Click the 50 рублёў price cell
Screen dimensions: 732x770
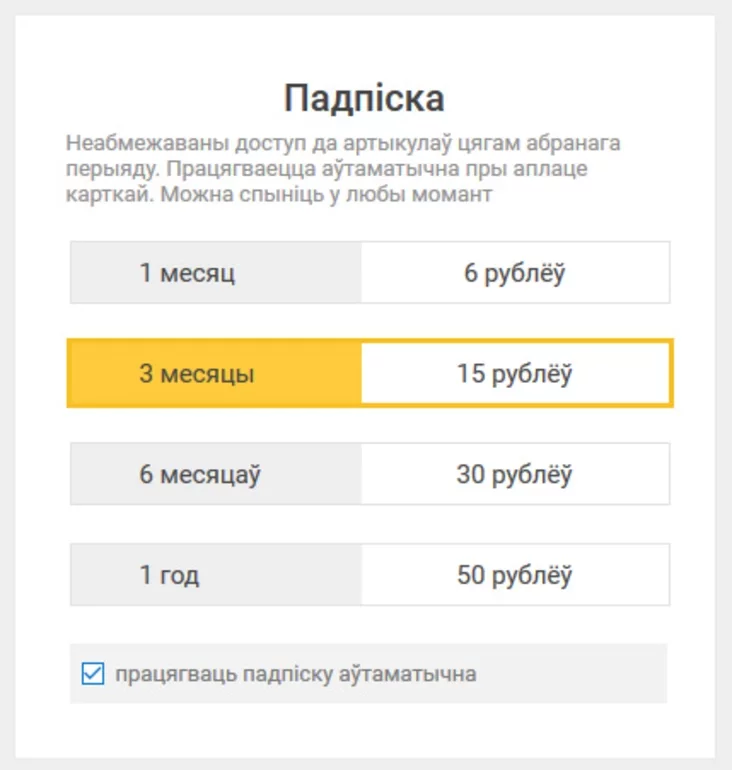(515, 575)
